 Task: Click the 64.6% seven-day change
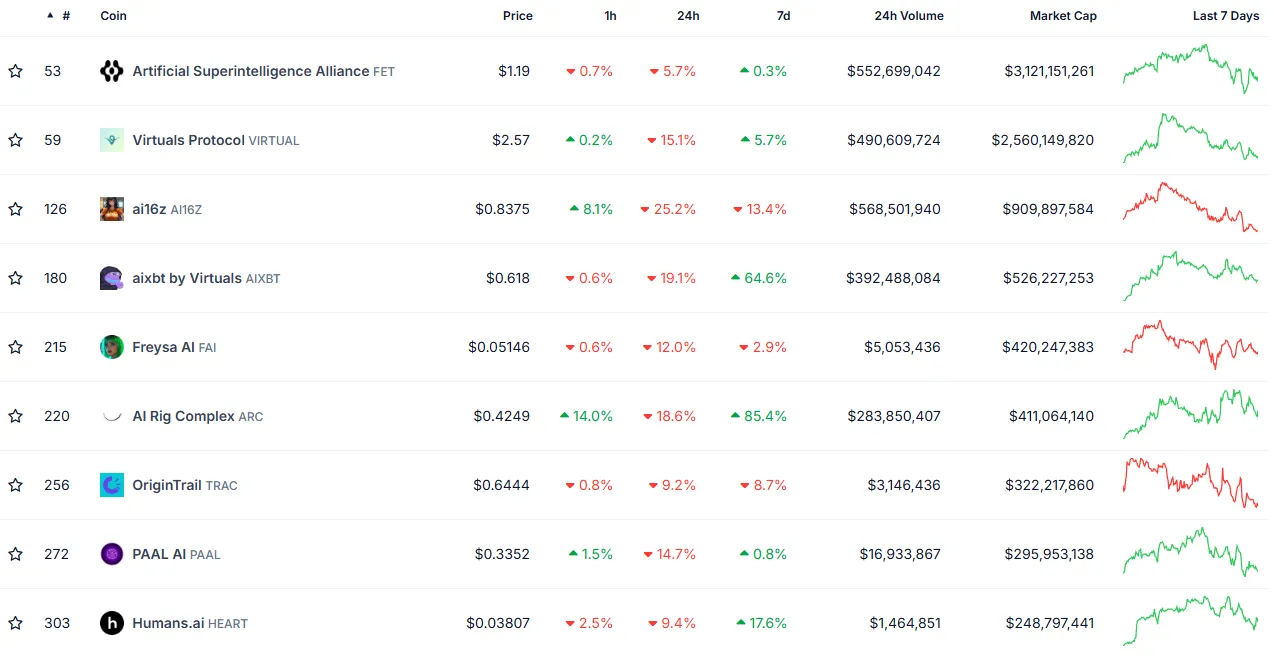(759, 278)
